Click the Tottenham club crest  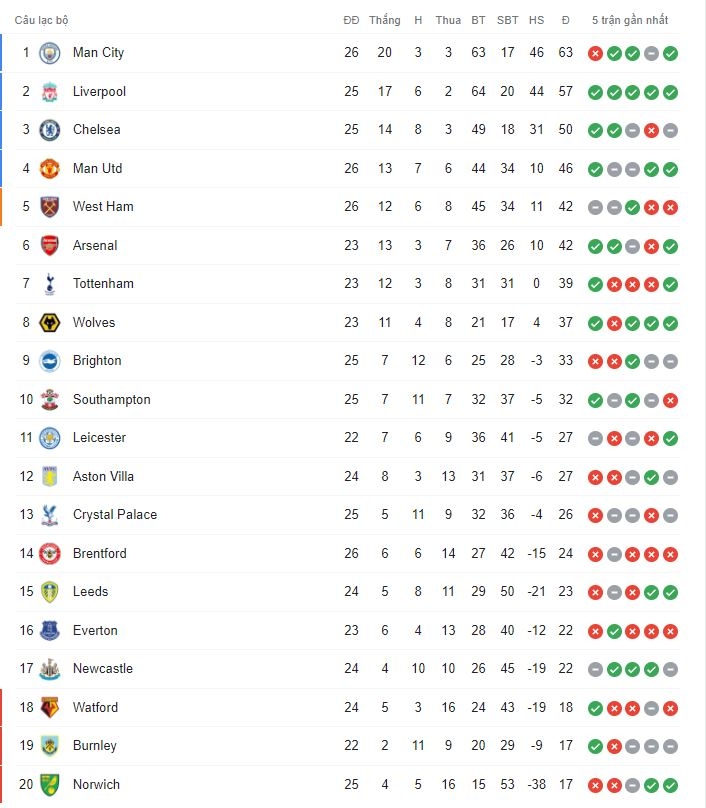point(50,284)
